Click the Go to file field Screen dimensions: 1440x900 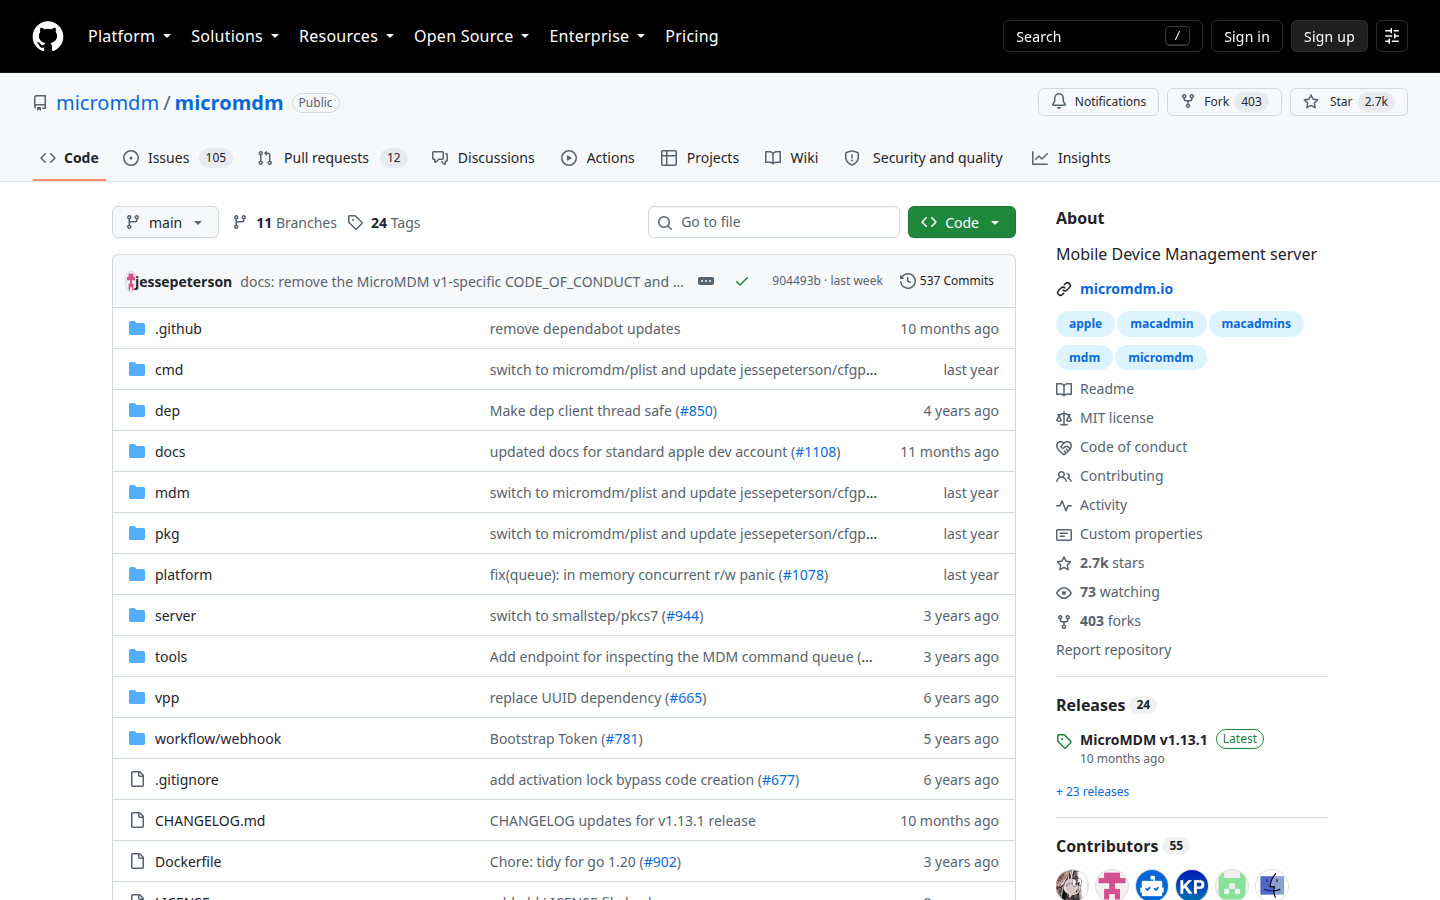click(x=774, y=222)
